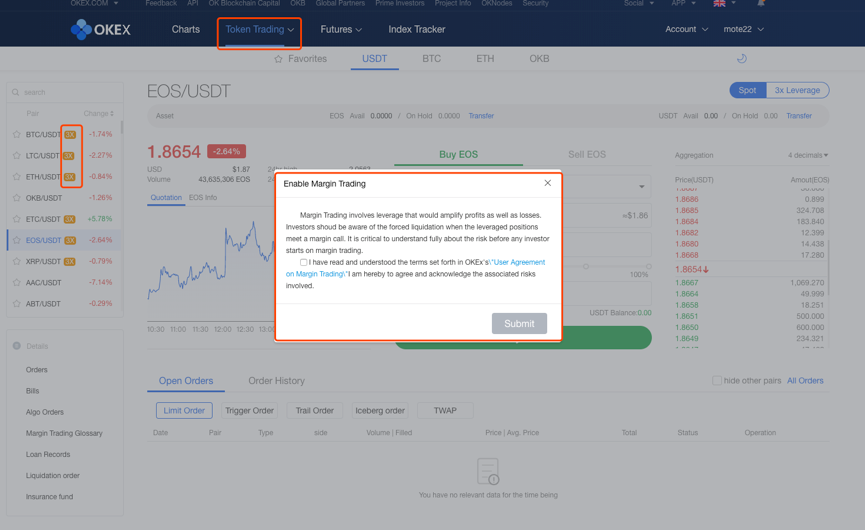Click the middle amount slider marker
865x530 pixels.
coord(586,266)
